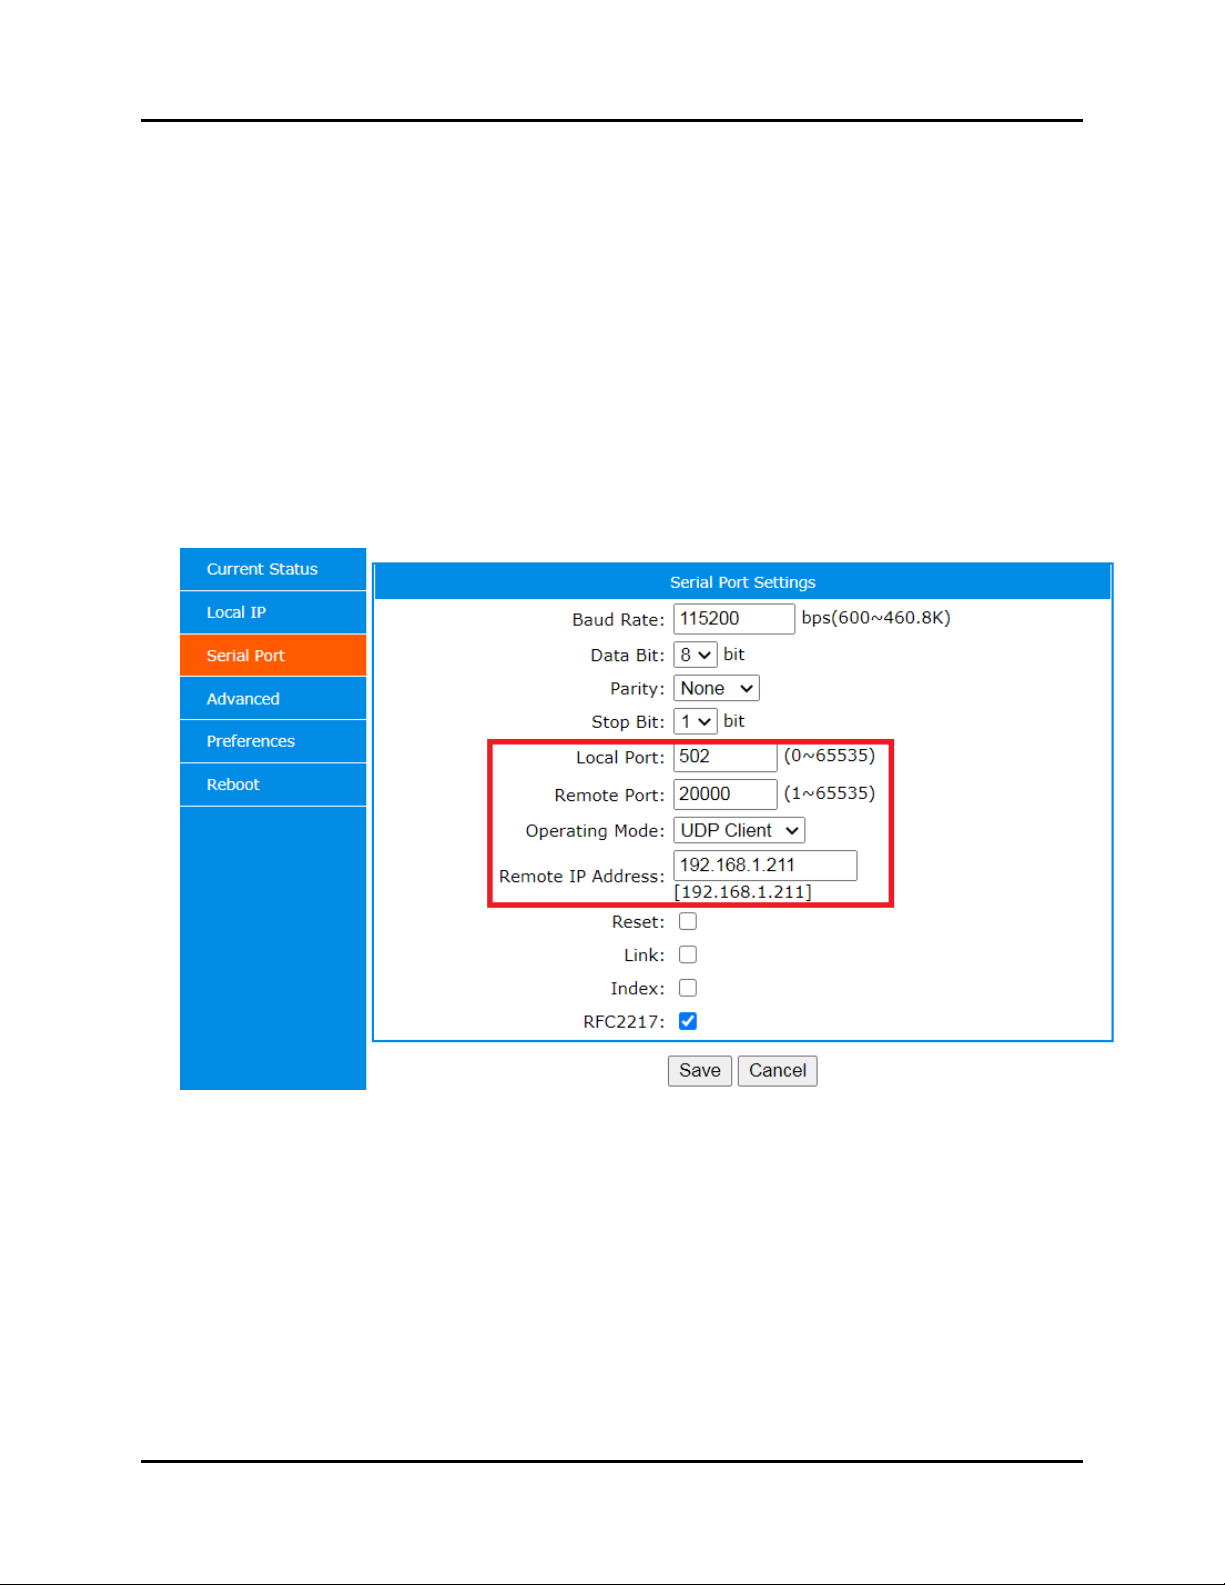This screenshot has height=1585, width=1225.
Task: Click the (0~65535) range hint
Action: [x=829, y=756]
